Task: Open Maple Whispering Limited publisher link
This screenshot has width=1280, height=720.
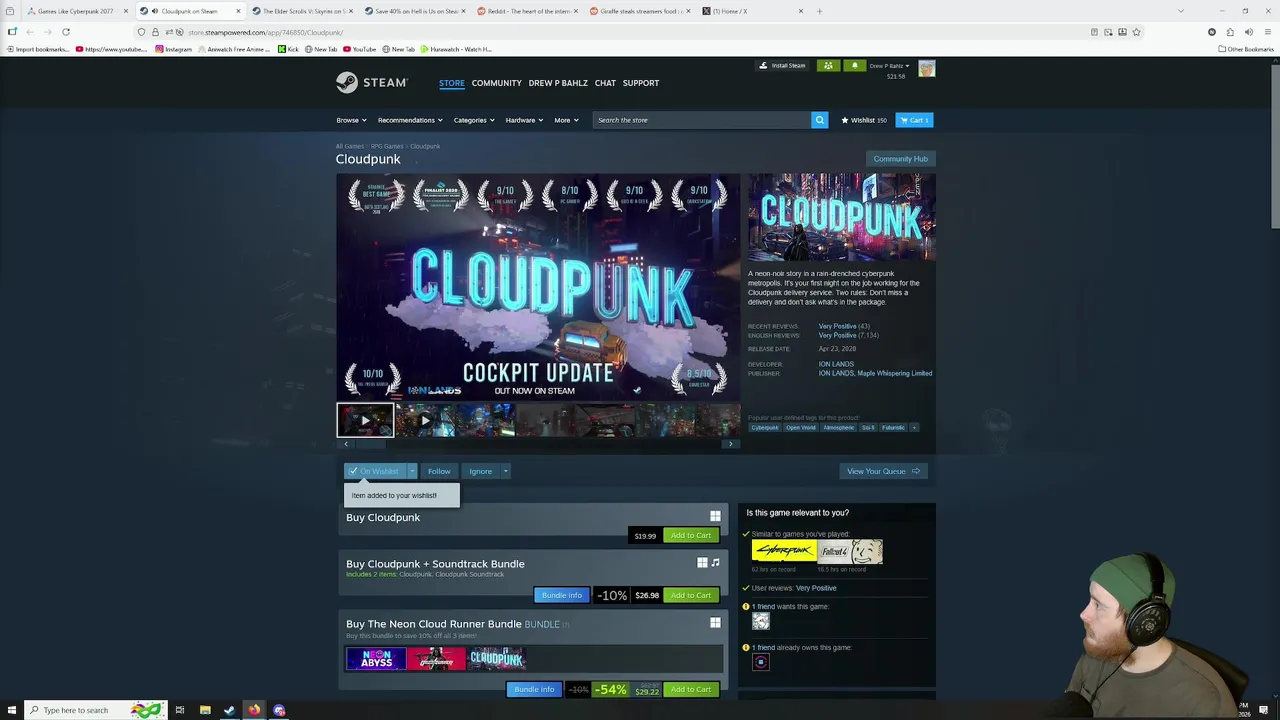Action: point(894,373)
